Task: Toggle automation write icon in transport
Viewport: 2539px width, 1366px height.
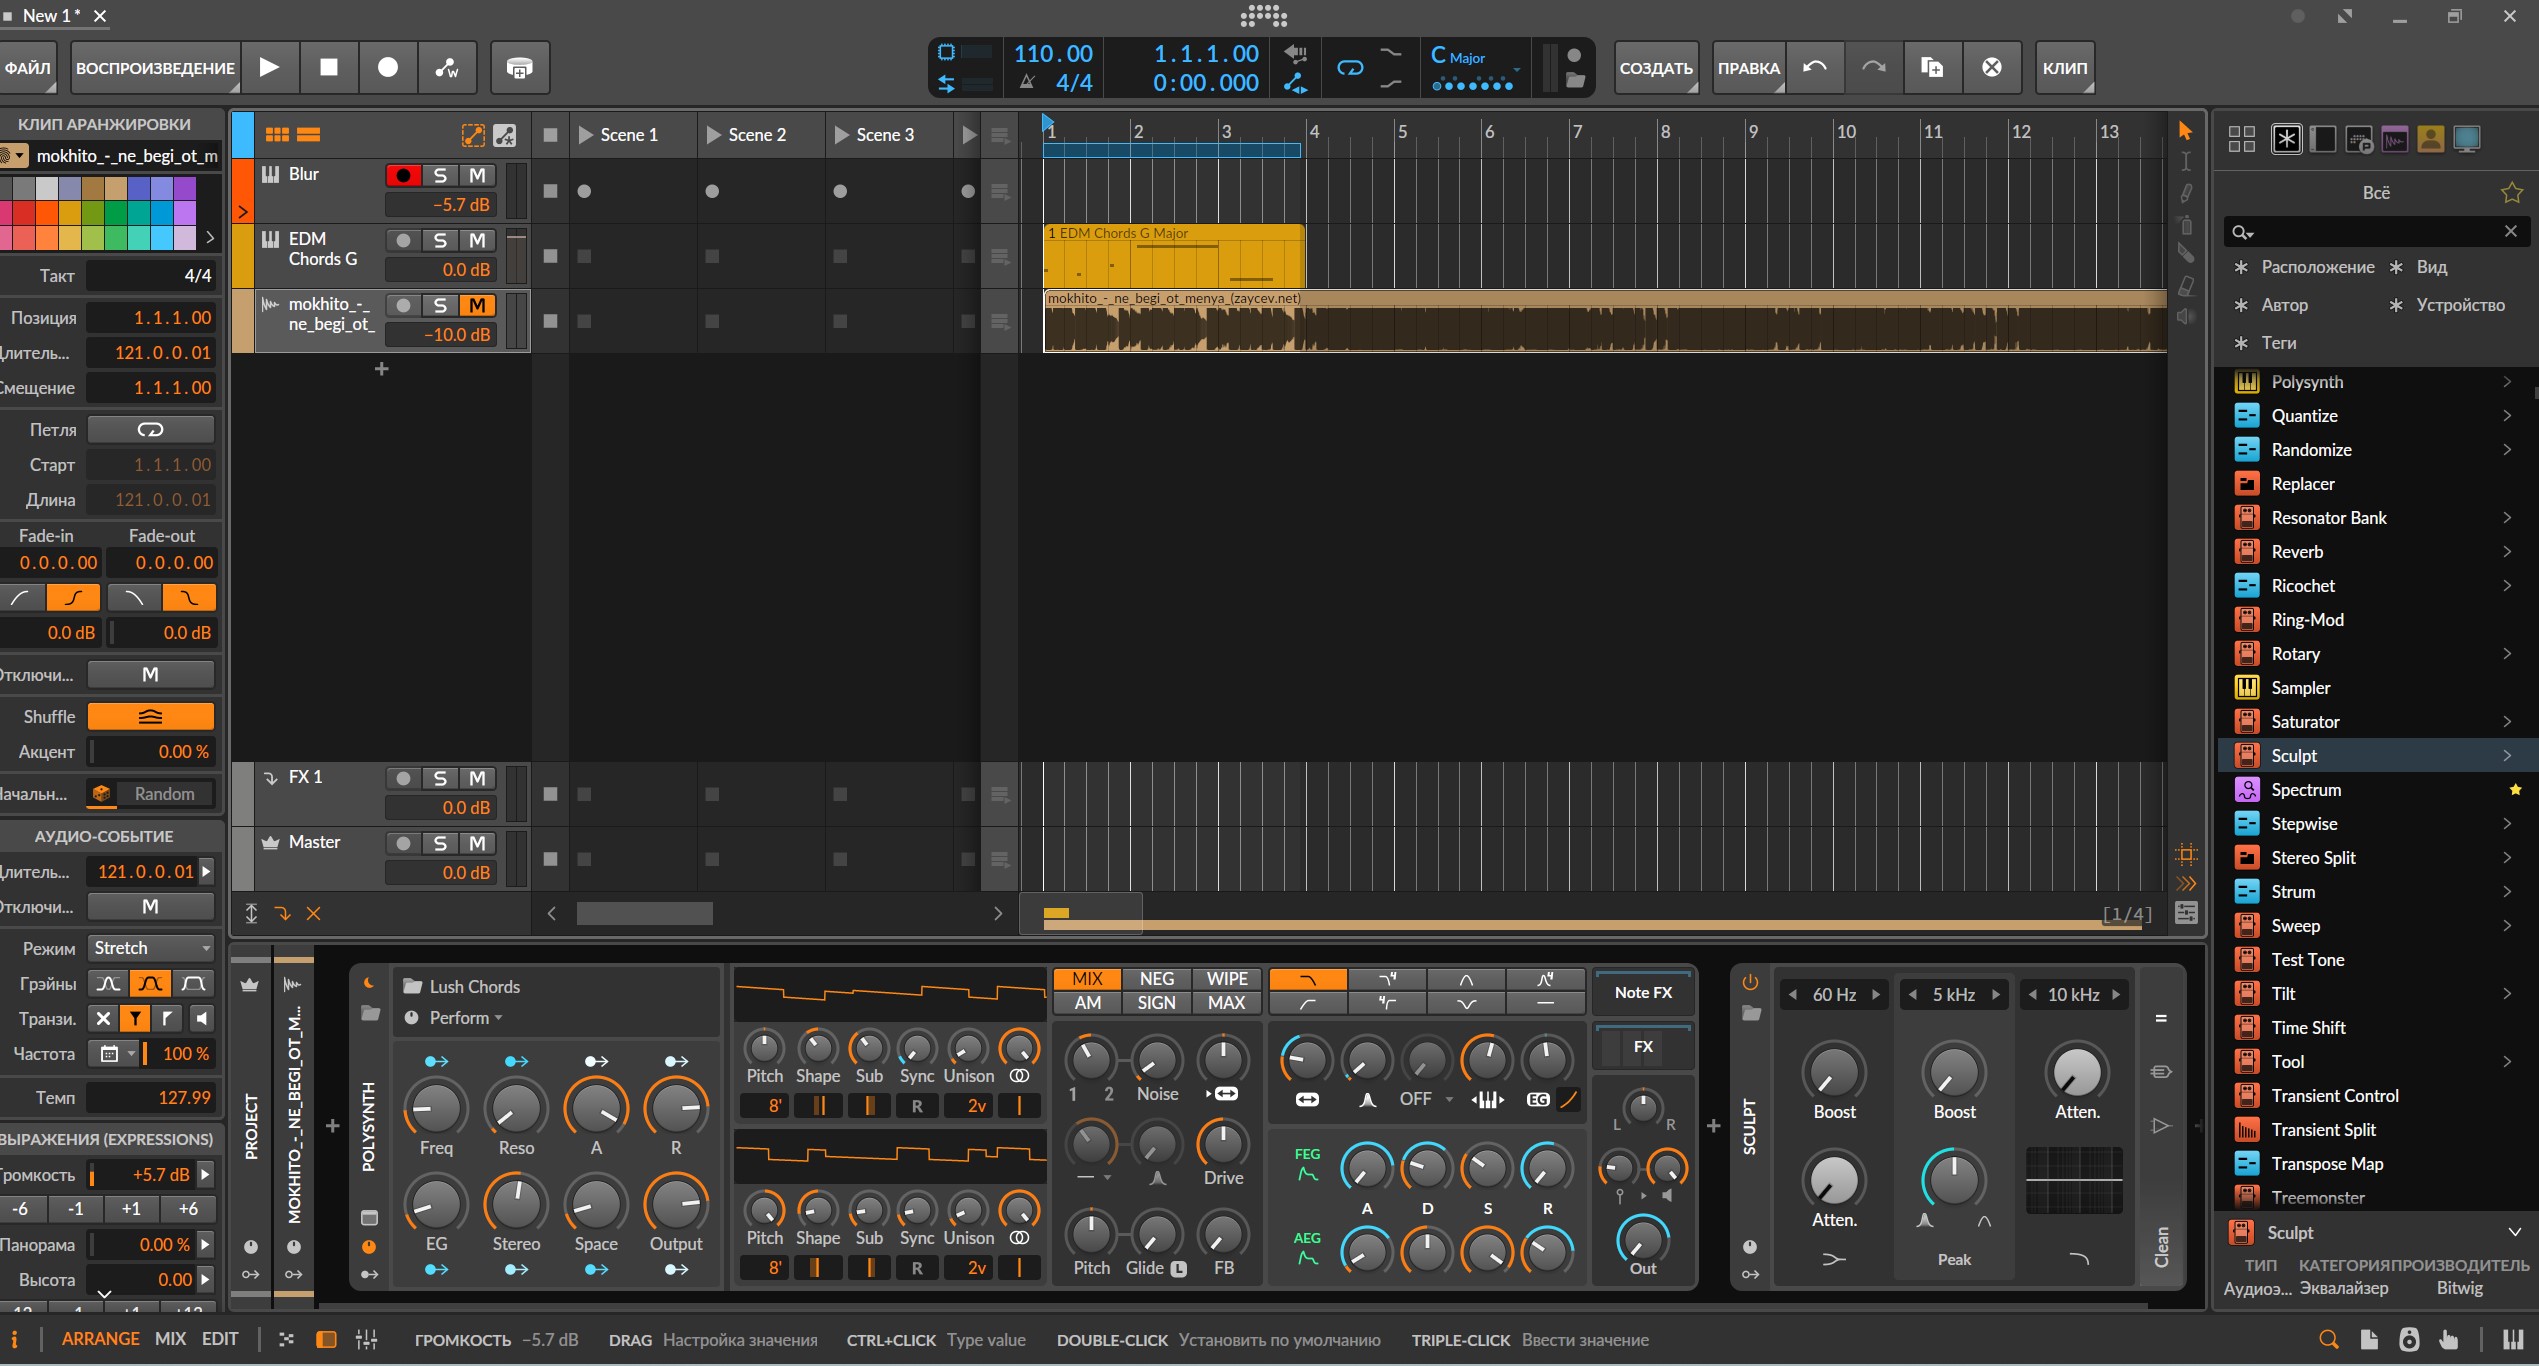Action: 447,67
